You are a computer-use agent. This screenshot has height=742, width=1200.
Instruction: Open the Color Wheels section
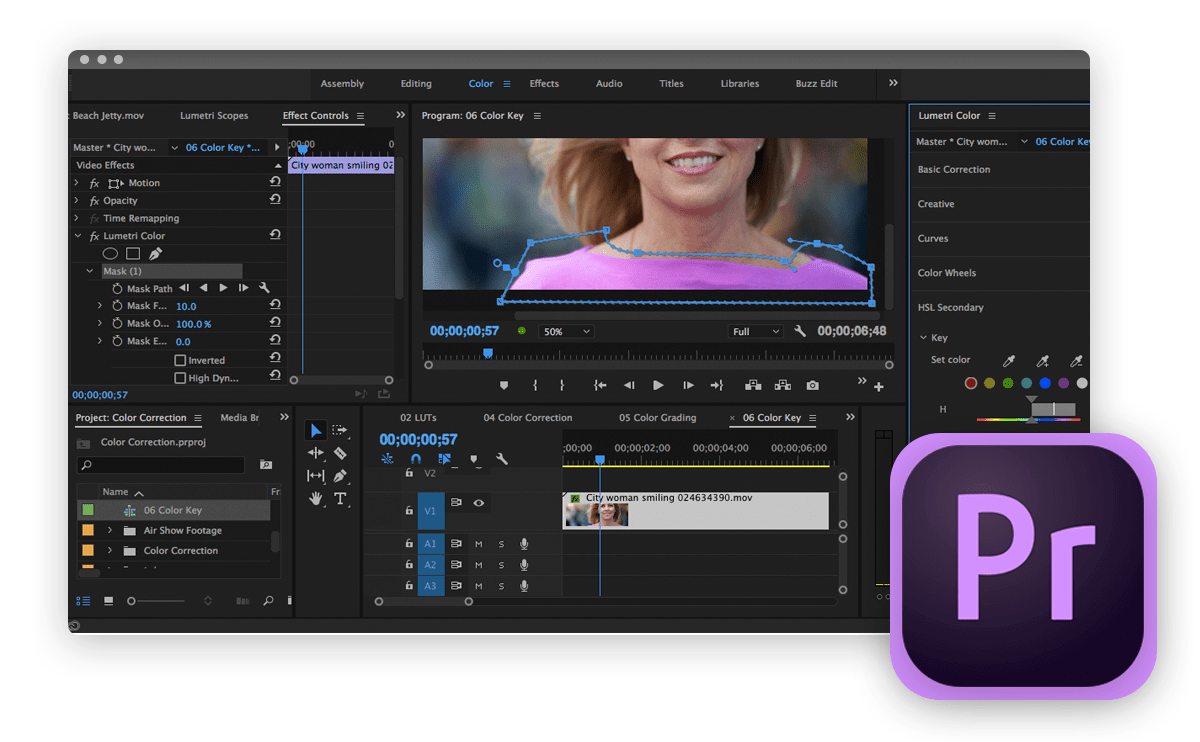[947, 273]
